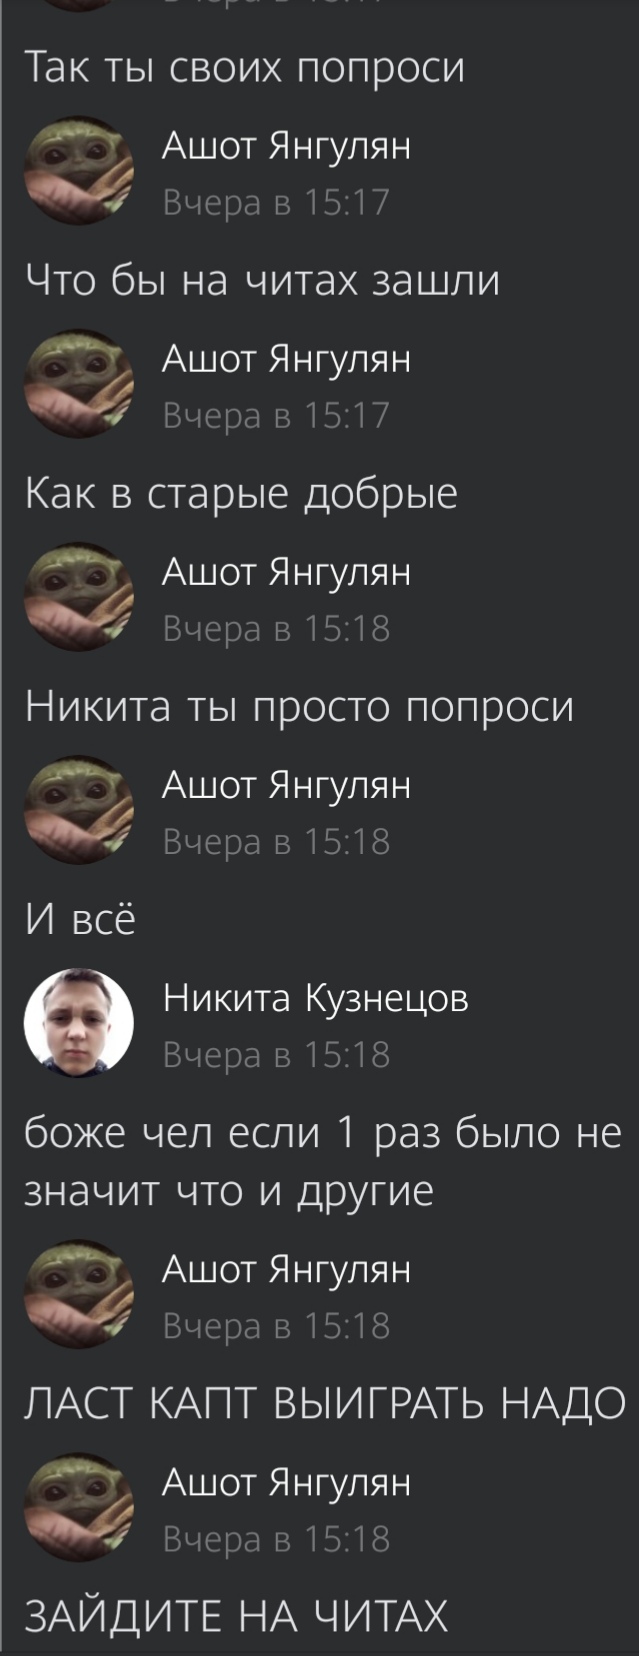Click the timestamp directly above "Как в старые добрые"

[x=277, y=415]
